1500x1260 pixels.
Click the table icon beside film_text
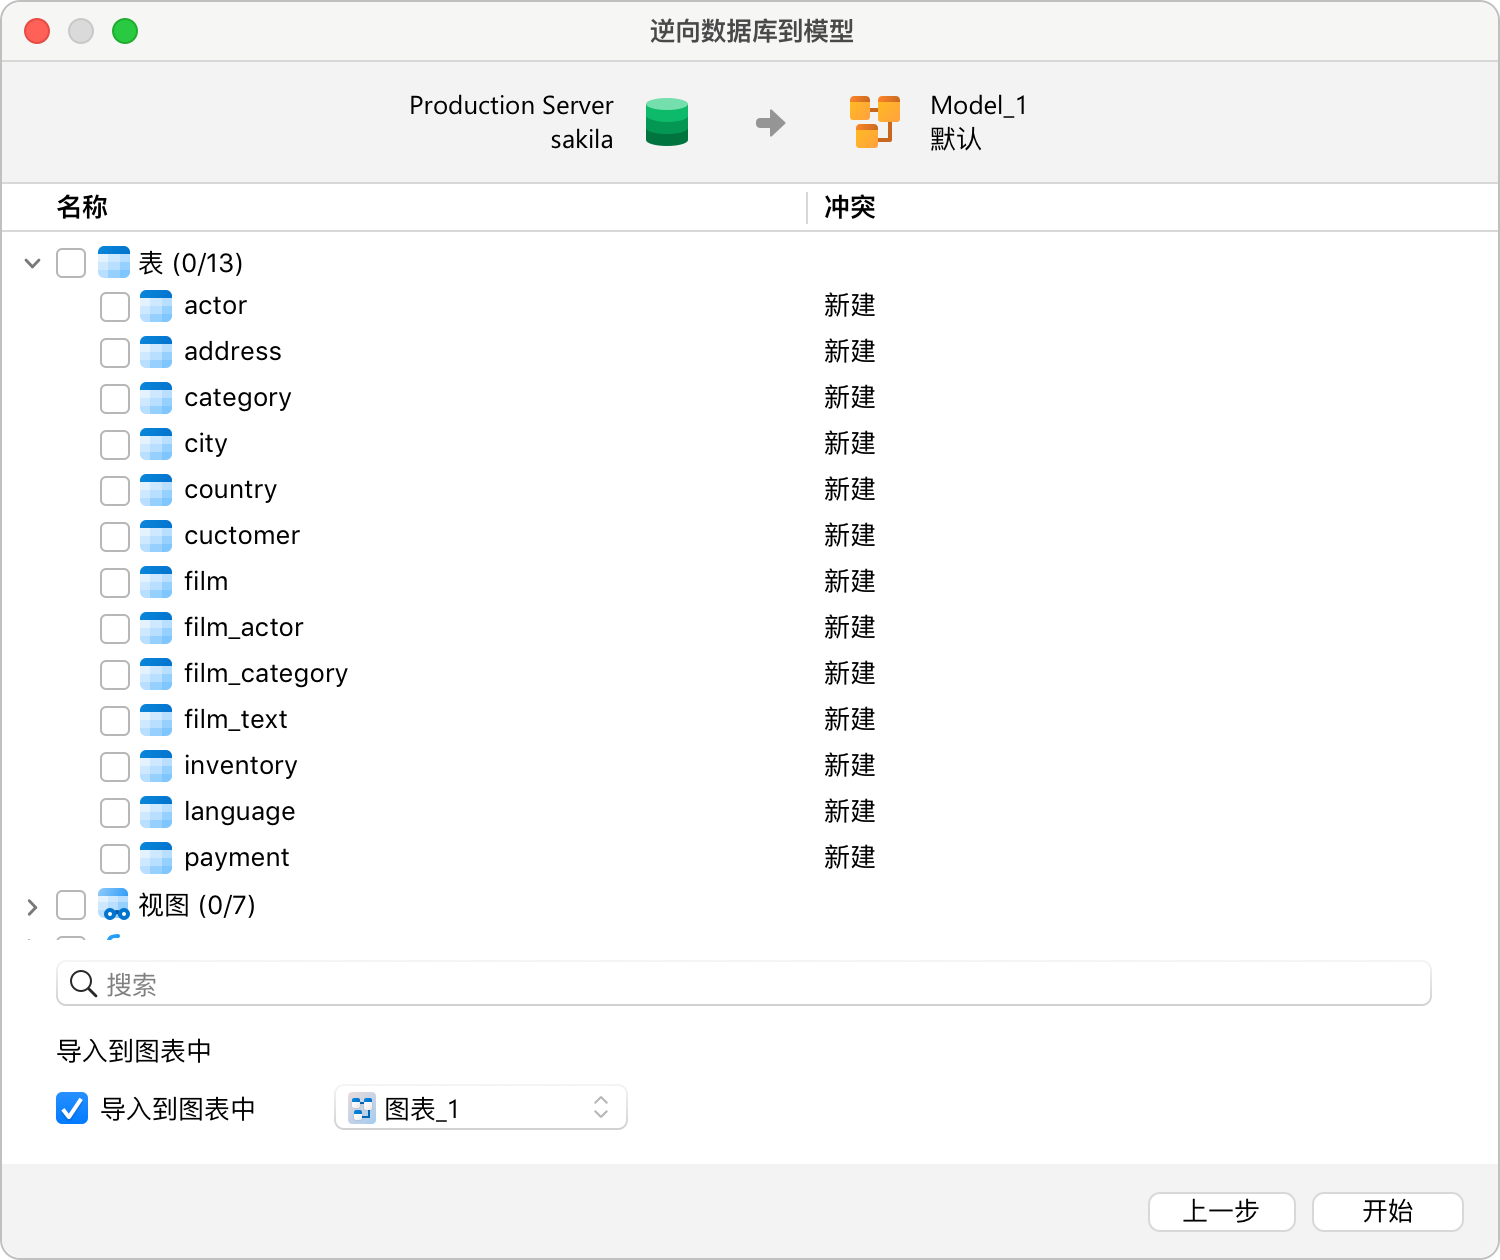[x=156, y=720]
